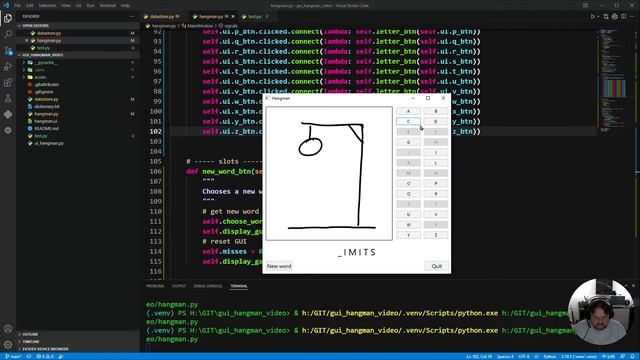Image resolution: width=640 pixels, height=360 pixels.
Task: Guess letter W in Hangman window
Action: click(x=408, y=225)
